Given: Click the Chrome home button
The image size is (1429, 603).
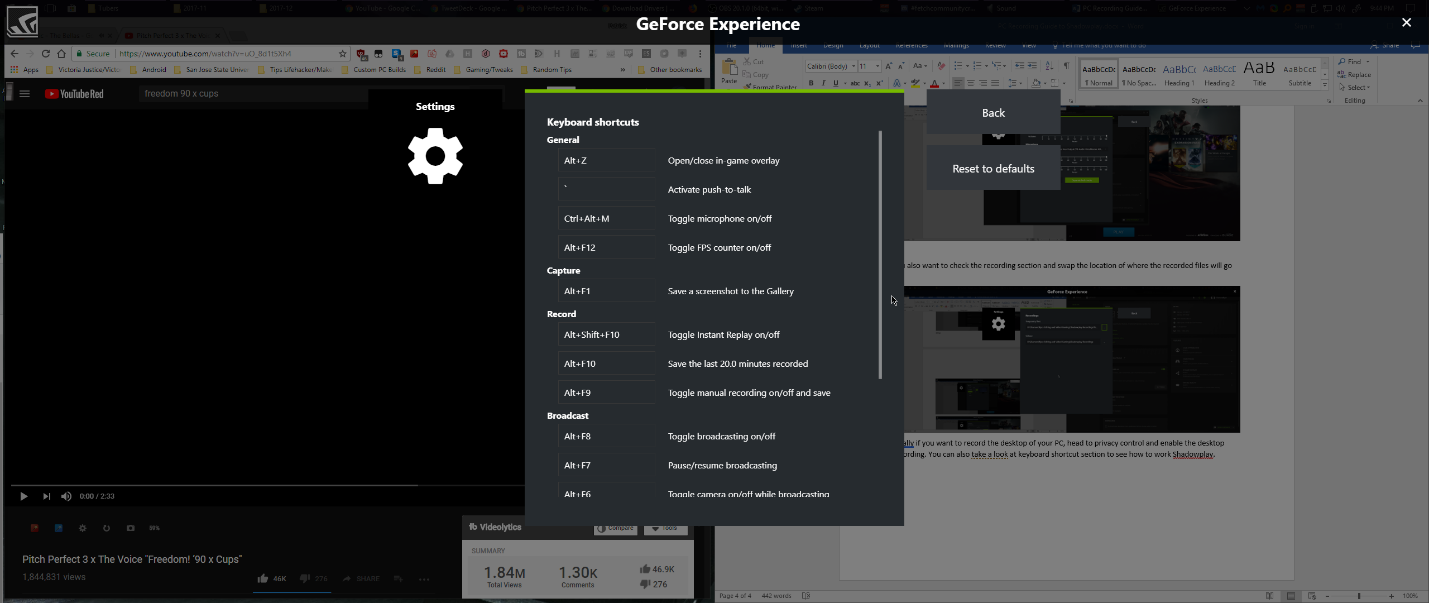Looking at the screenshot, I should pos(61,54).
